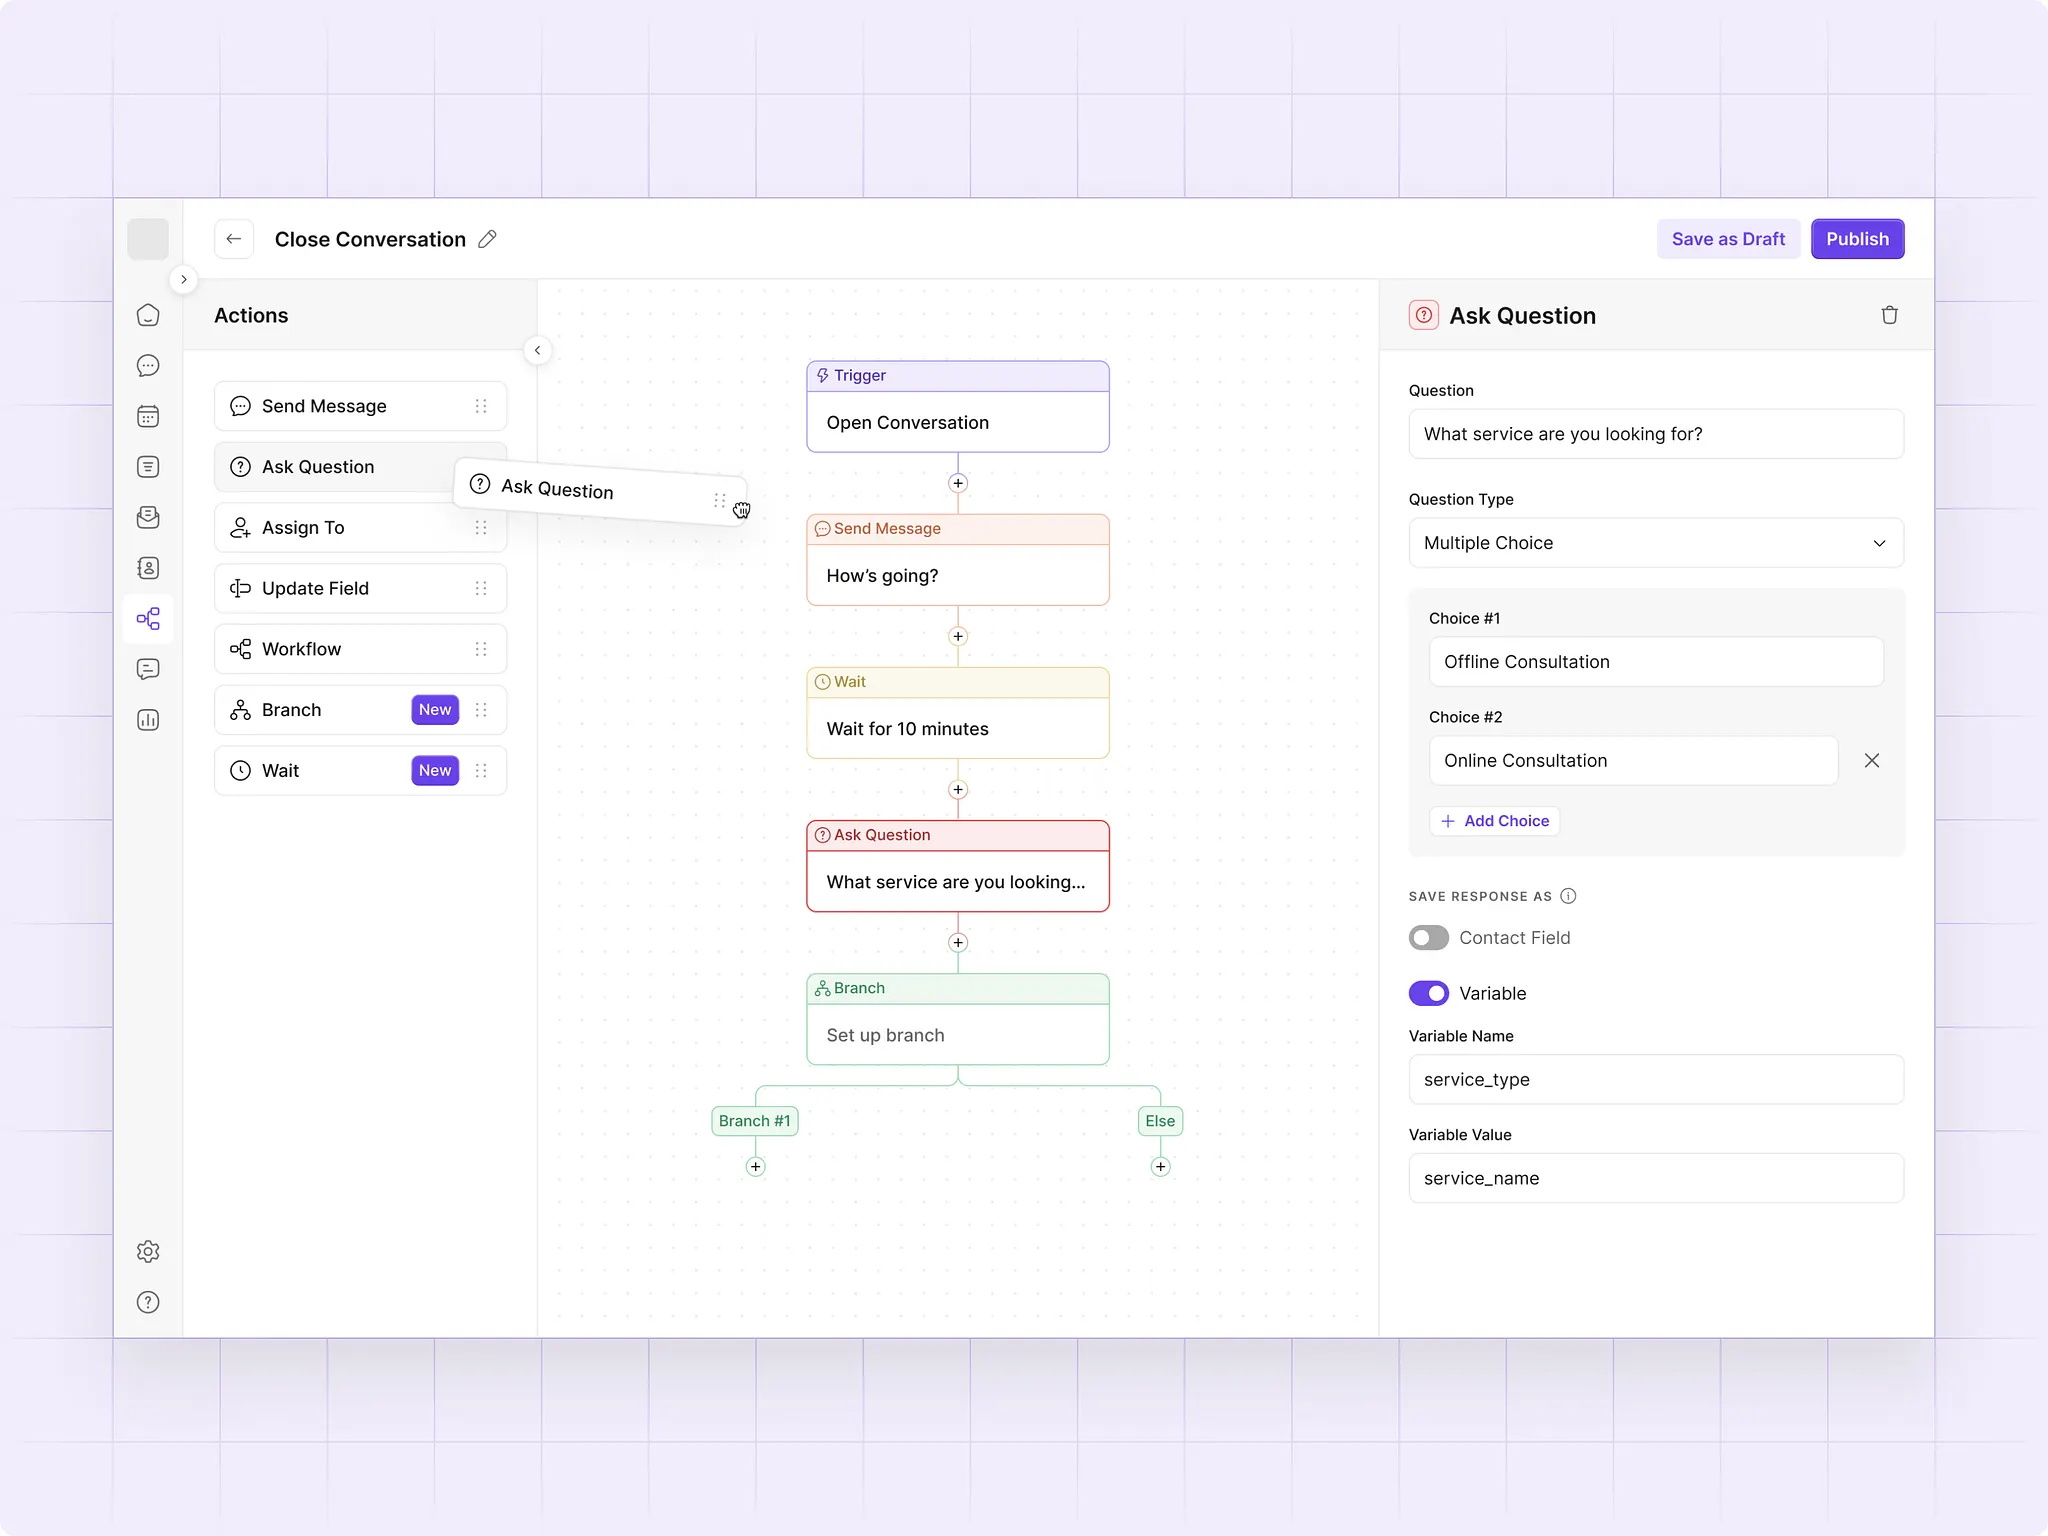Click the info icon next to Save Response As
Screen dimensions: 2048x1536
[1568, 896]
